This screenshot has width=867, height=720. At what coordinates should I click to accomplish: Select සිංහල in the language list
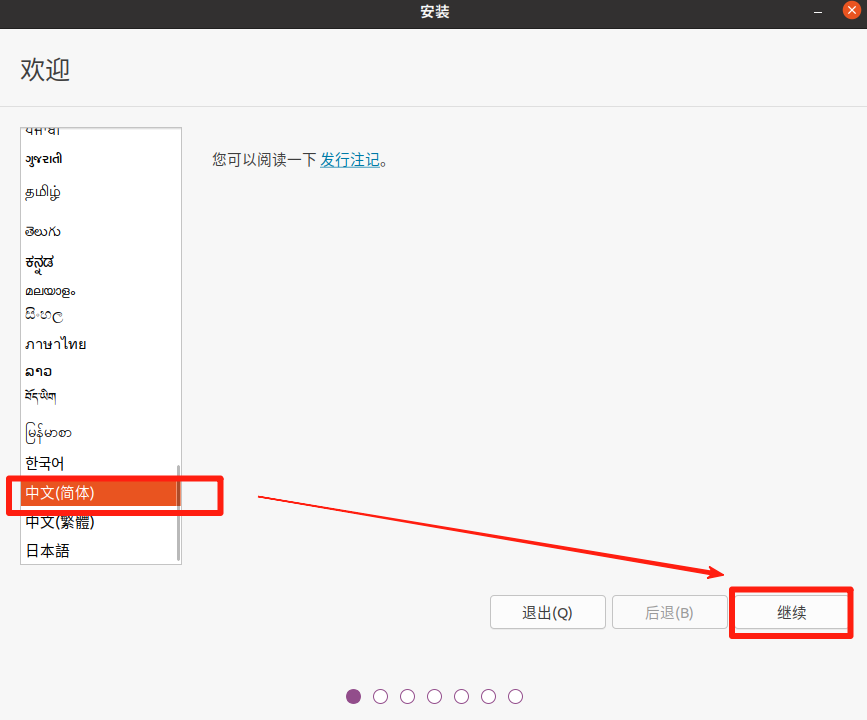point(101,315)
